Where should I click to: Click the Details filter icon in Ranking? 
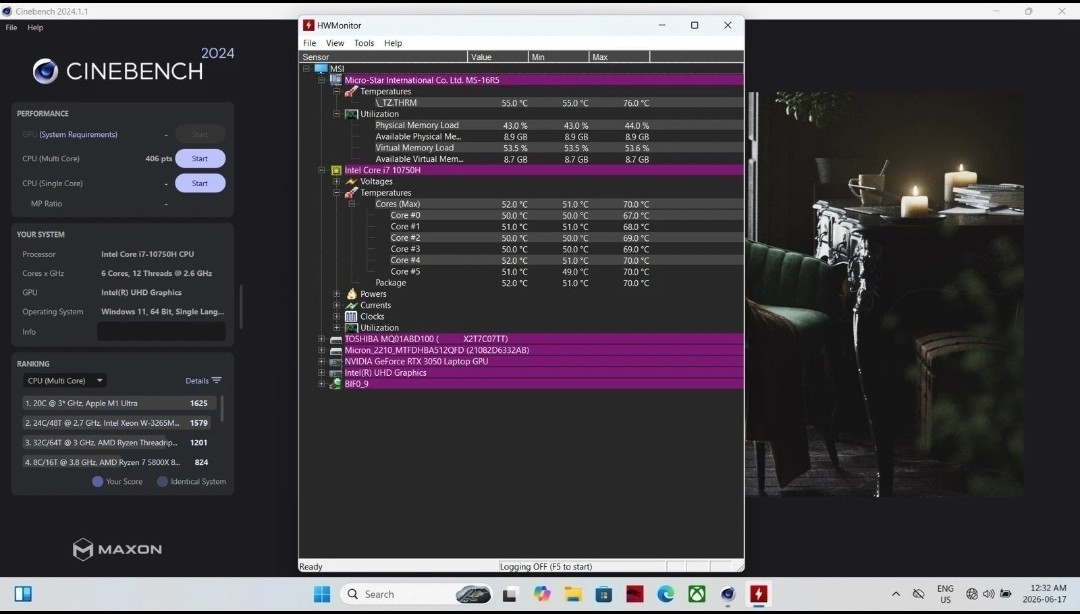click(217, 380)
